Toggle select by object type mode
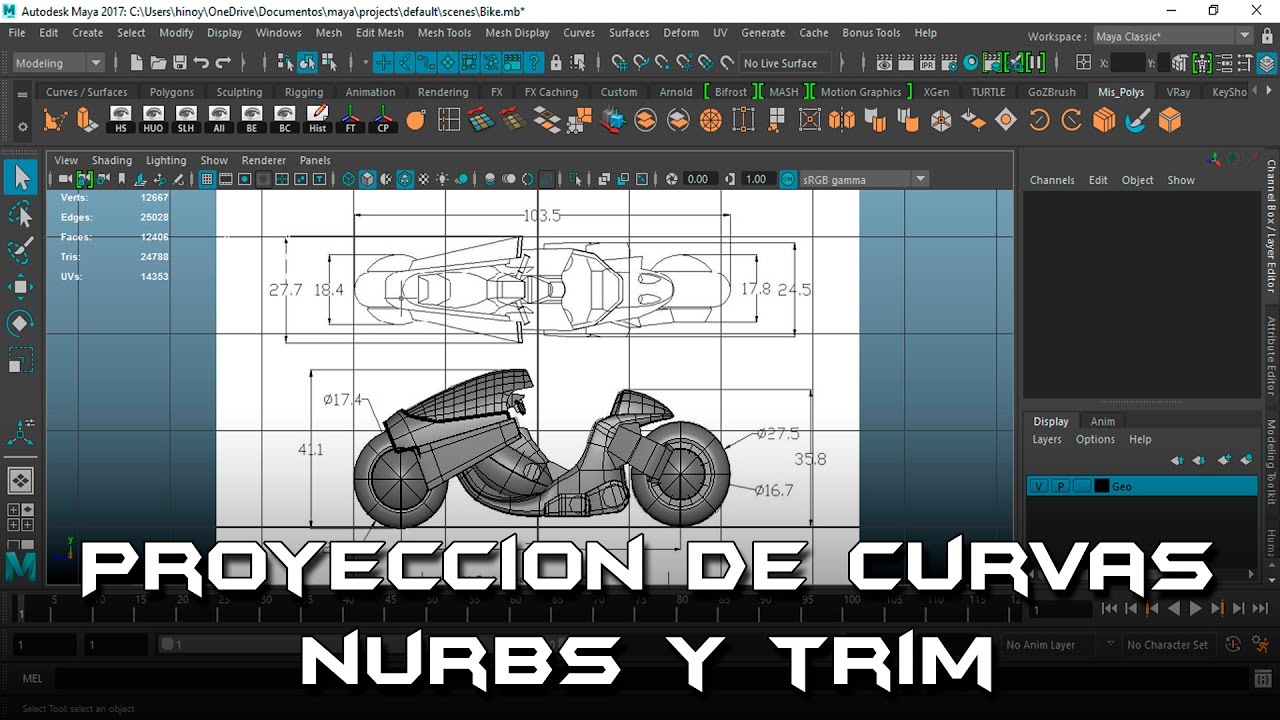The height and width of the screenshot is (720, 1280). point(307,63)
